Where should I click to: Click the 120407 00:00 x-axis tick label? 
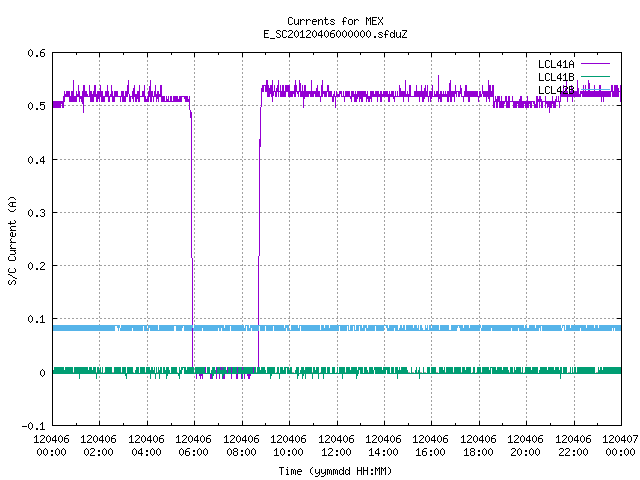point(620,446)
